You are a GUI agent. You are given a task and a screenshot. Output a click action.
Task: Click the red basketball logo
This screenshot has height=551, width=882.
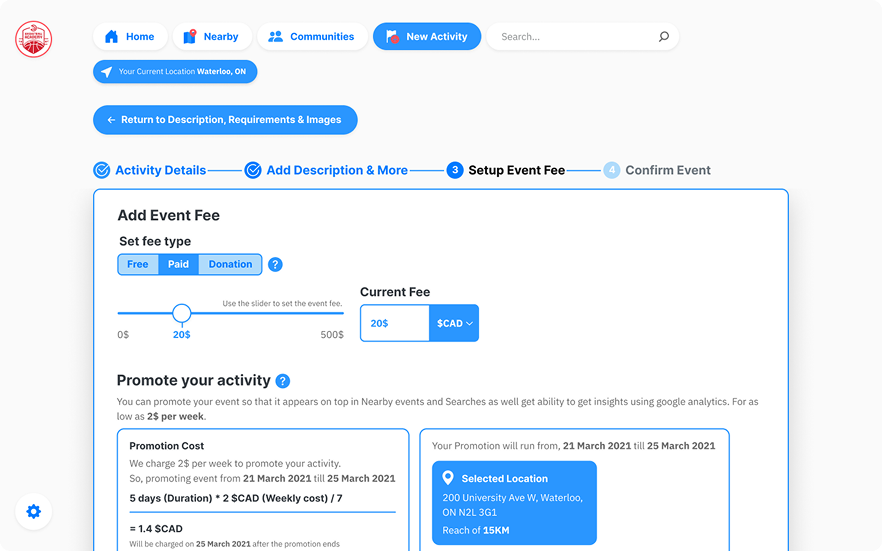click(x=33, y=40)
